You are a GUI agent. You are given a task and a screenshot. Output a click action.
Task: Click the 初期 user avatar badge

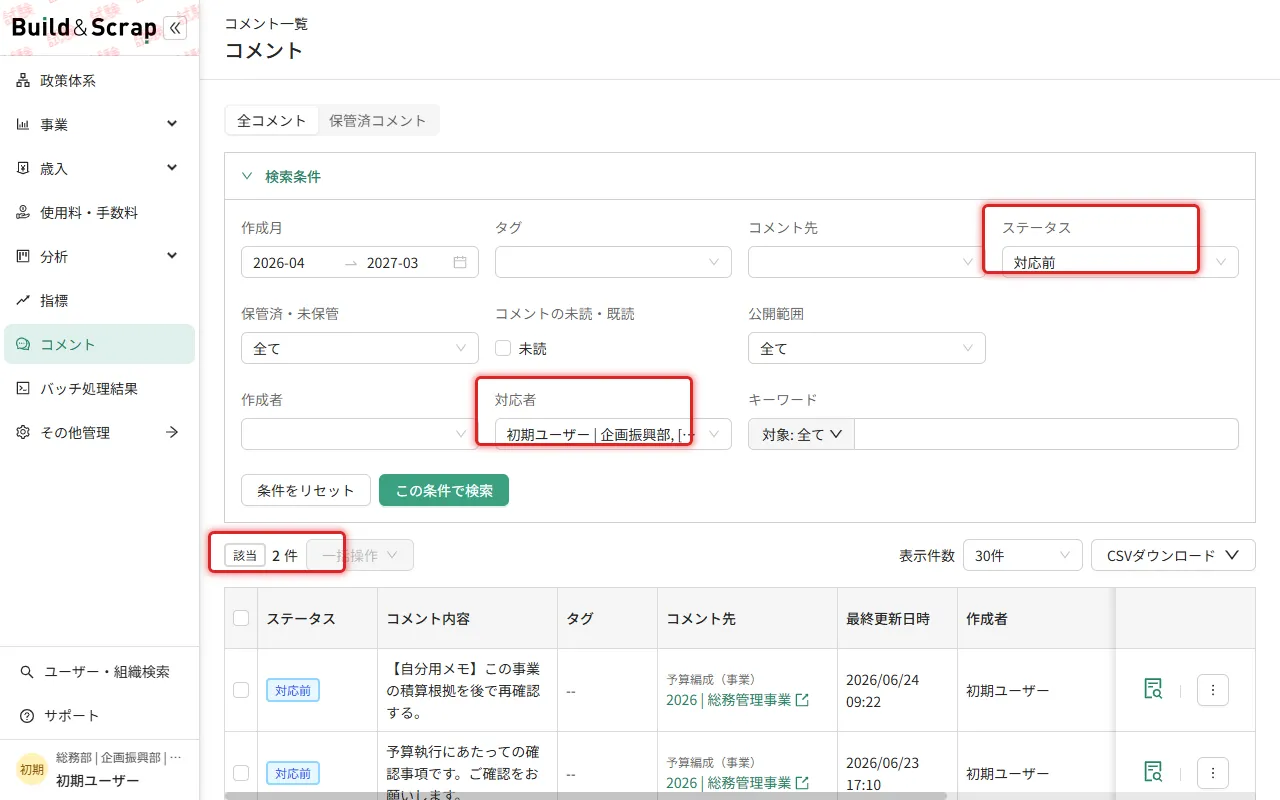(x=32, y=769)
